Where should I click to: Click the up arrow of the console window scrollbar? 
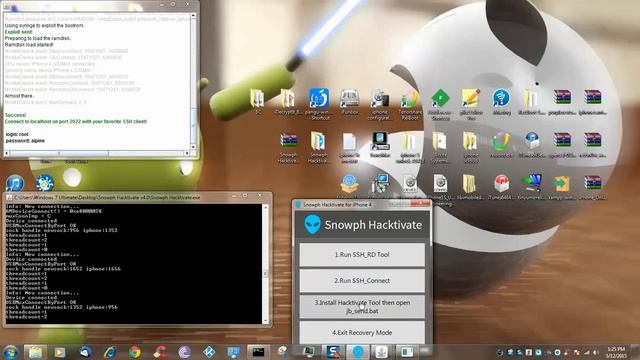[x=265, y=207]
